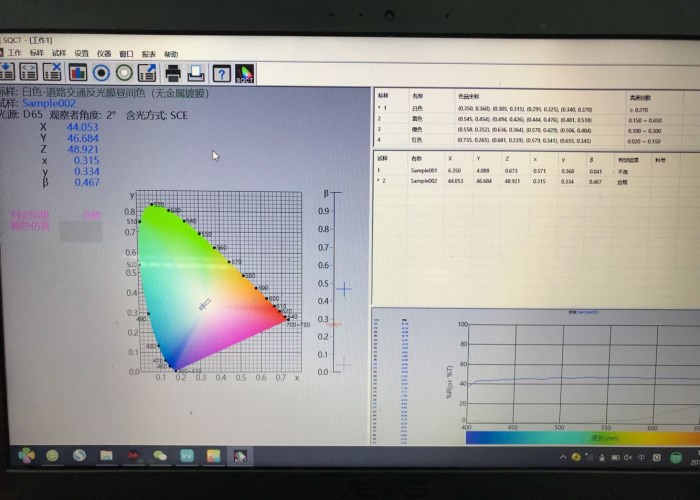Image resolution: width=700 pixels, height=500 pixels.
Task: Click the delete record icon with the blue X
Action: click(52, 72)
